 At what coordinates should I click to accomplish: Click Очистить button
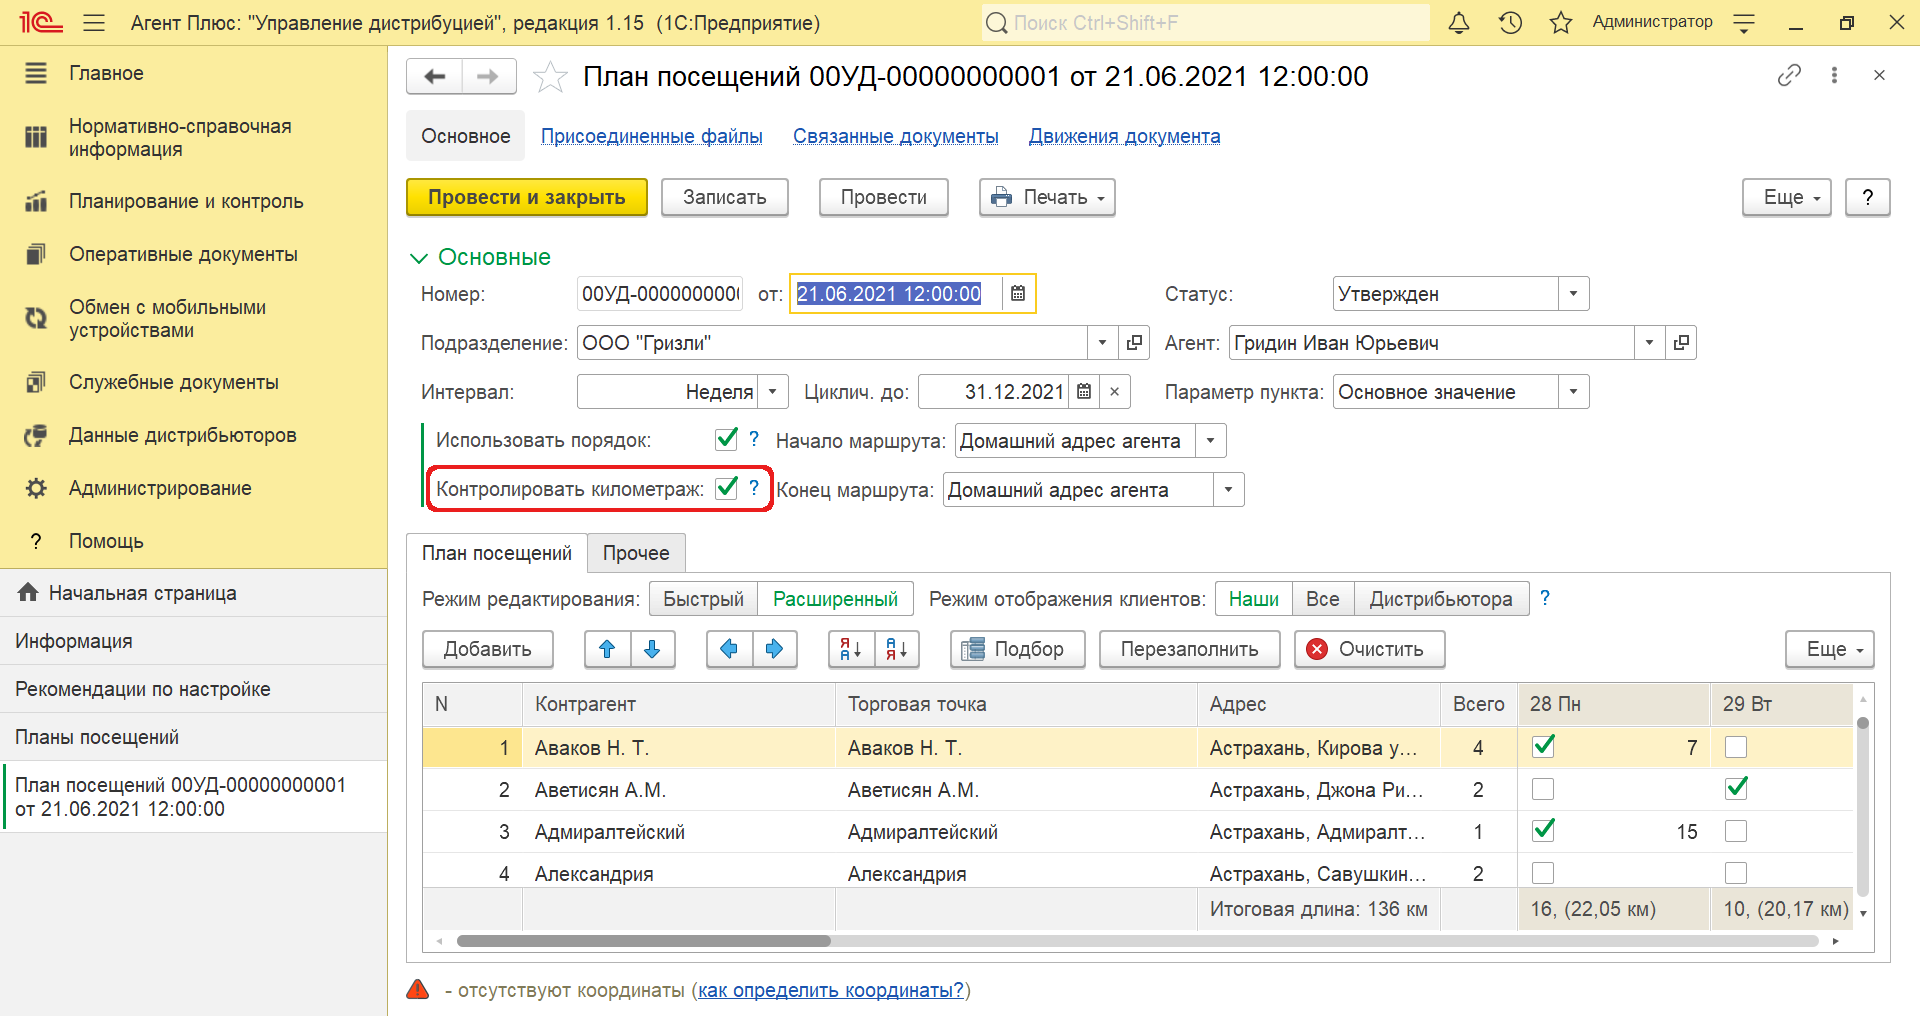[1369, 649]
